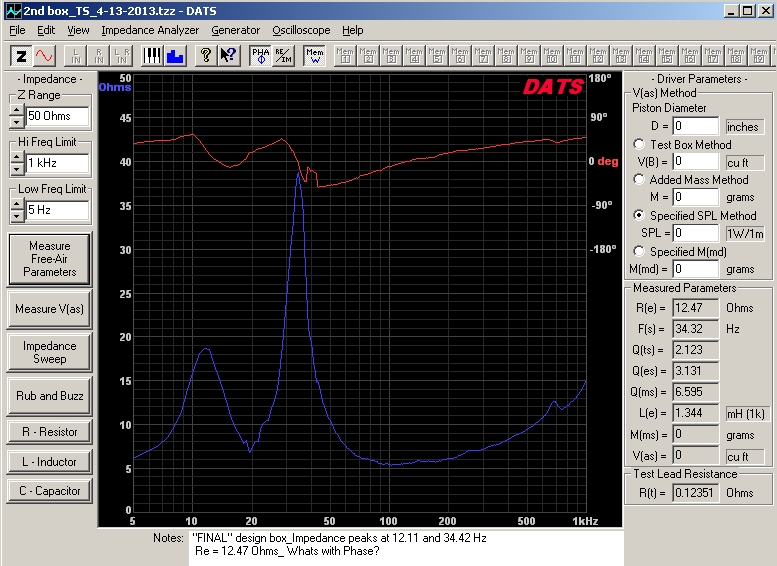Lower Hi Freq Limit with down arrow
777x566 pixels.
[17, 169]
